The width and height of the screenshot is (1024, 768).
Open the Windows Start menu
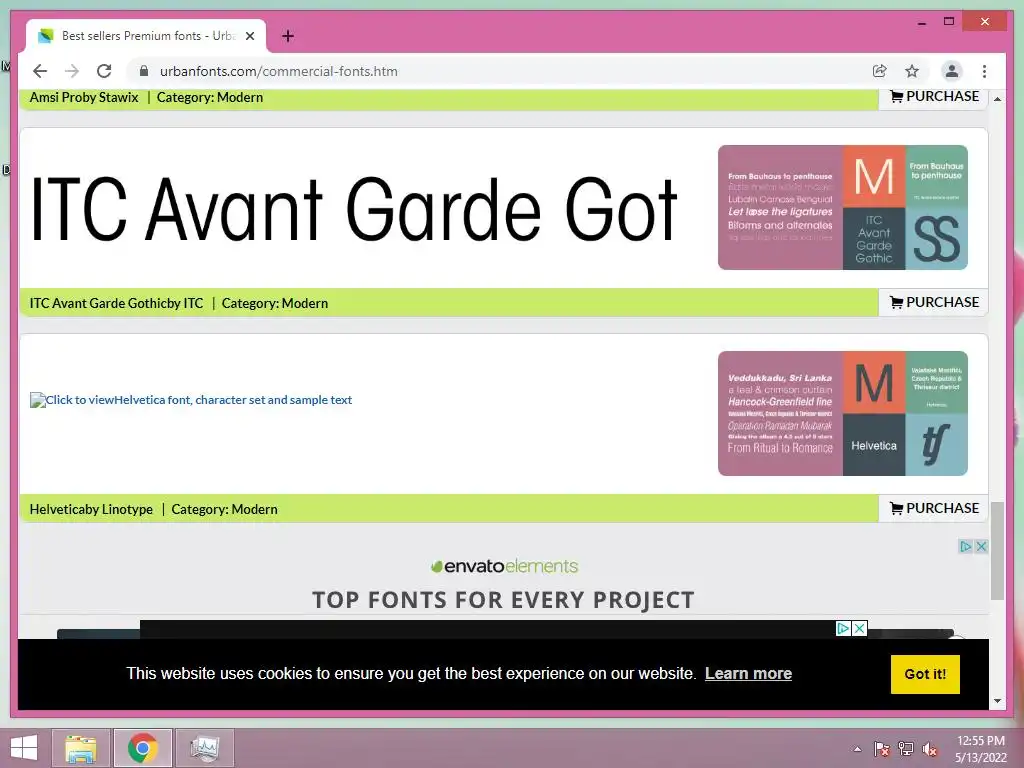point(24,748)
